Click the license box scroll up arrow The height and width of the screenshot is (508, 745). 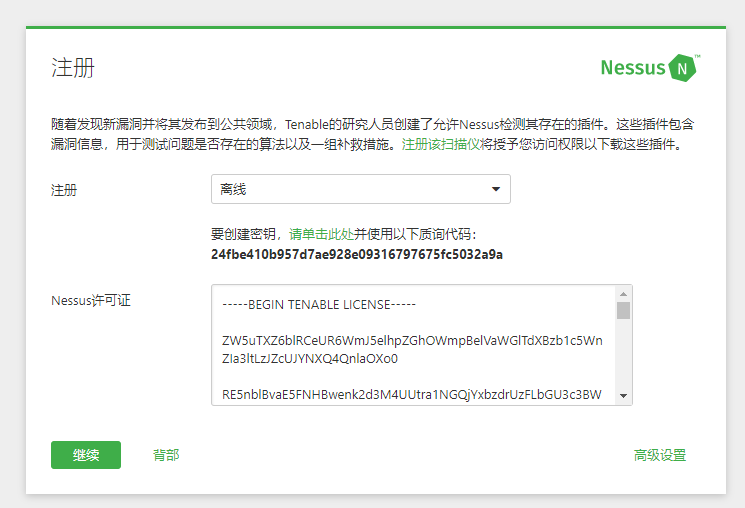(x=623, y=294)
